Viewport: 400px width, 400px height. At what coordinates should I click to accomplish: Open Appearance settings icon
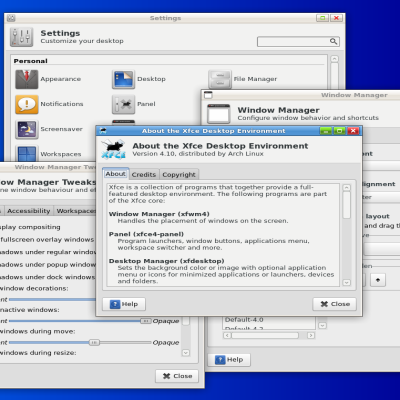27,79
